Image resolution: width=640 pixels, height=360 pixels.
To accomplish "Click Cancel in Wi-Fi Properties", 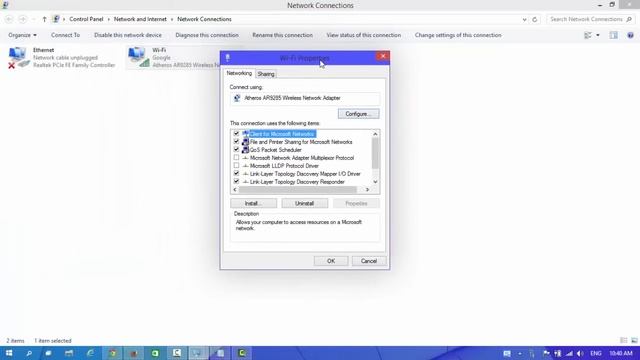I will click(x=369, y=261).
